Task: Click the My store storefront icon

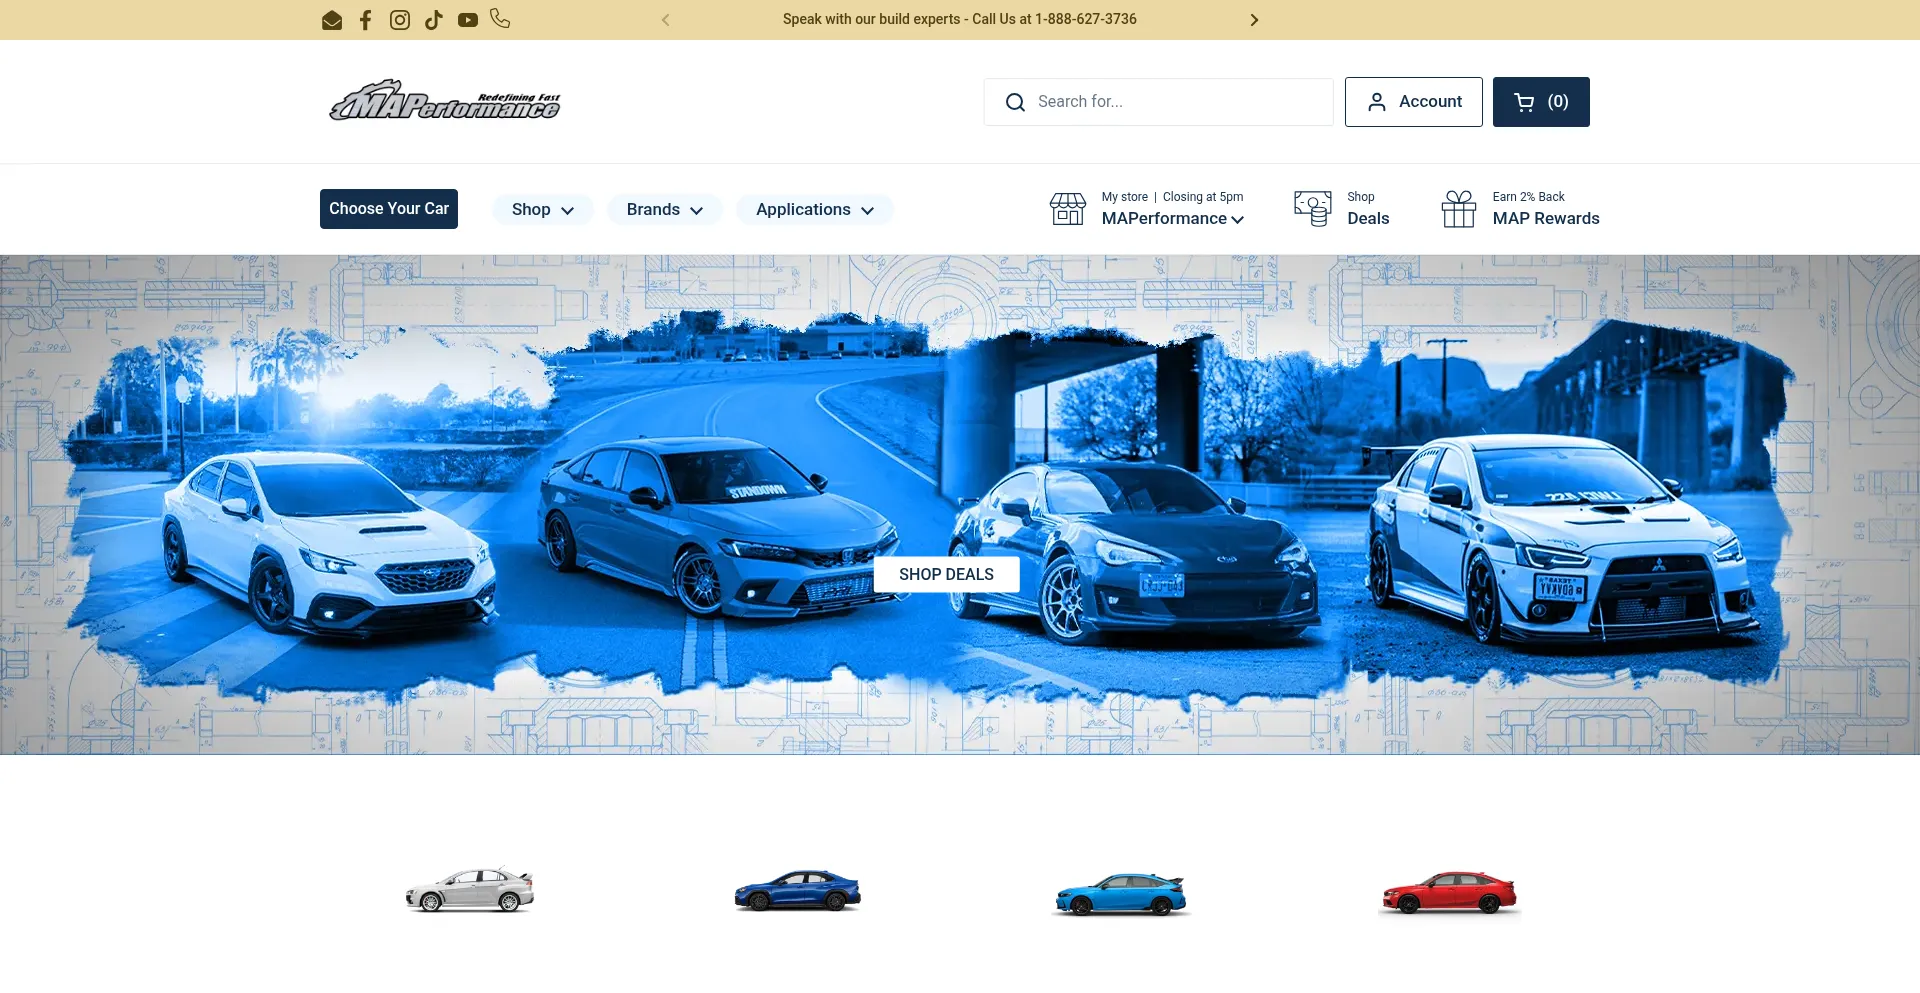Action: click(x=1067, y=209)
